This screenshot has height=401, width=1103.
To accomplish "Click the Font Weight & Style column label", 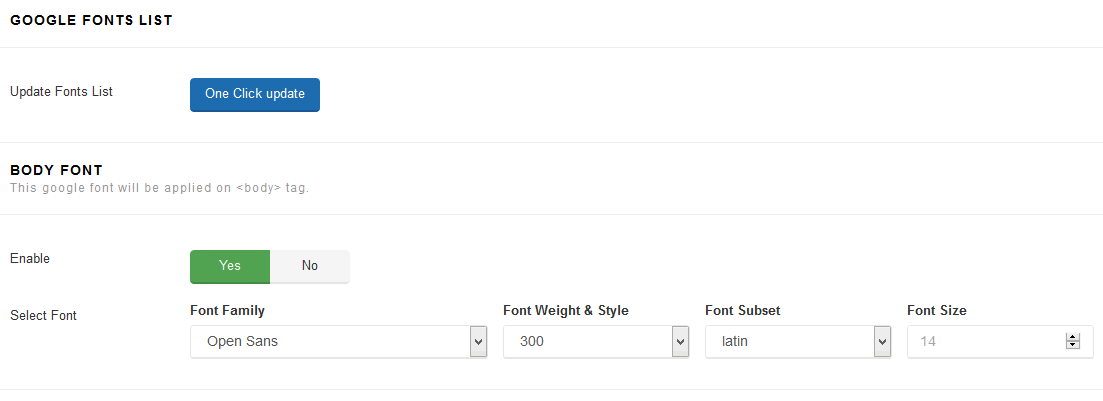I will (566, 310).
